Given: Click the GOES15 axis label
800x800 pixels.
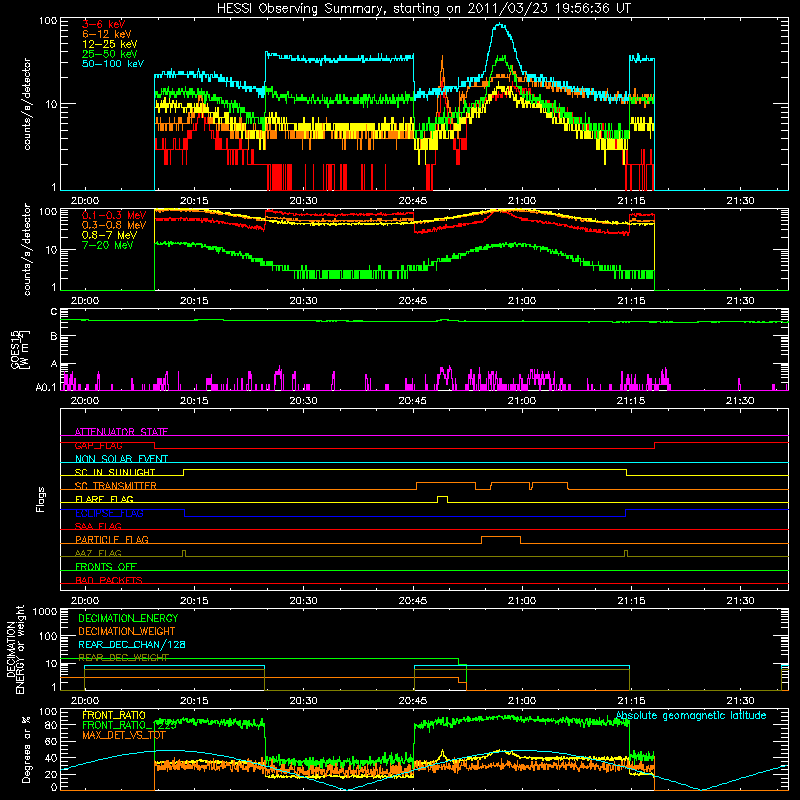Looking at the screenshot, I should [20, 349].
